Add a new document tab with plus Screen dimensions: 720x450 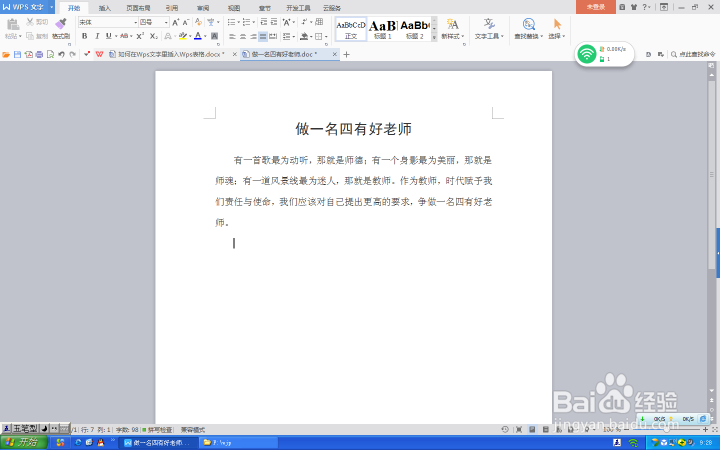click(x=346, y=54)
